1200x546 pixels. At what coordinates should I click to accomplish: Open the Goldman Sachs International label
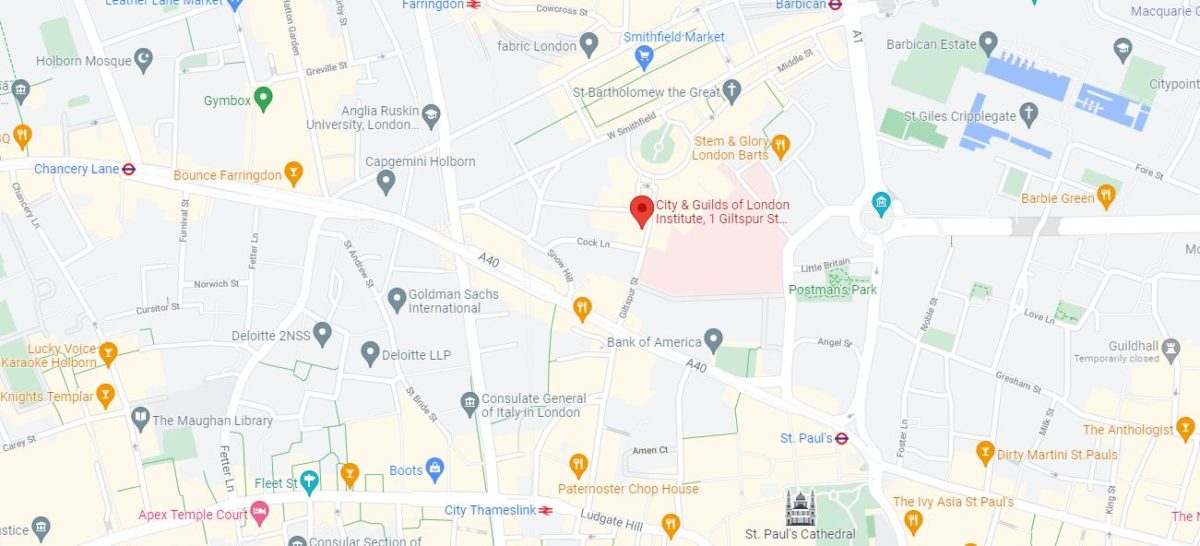445,301
